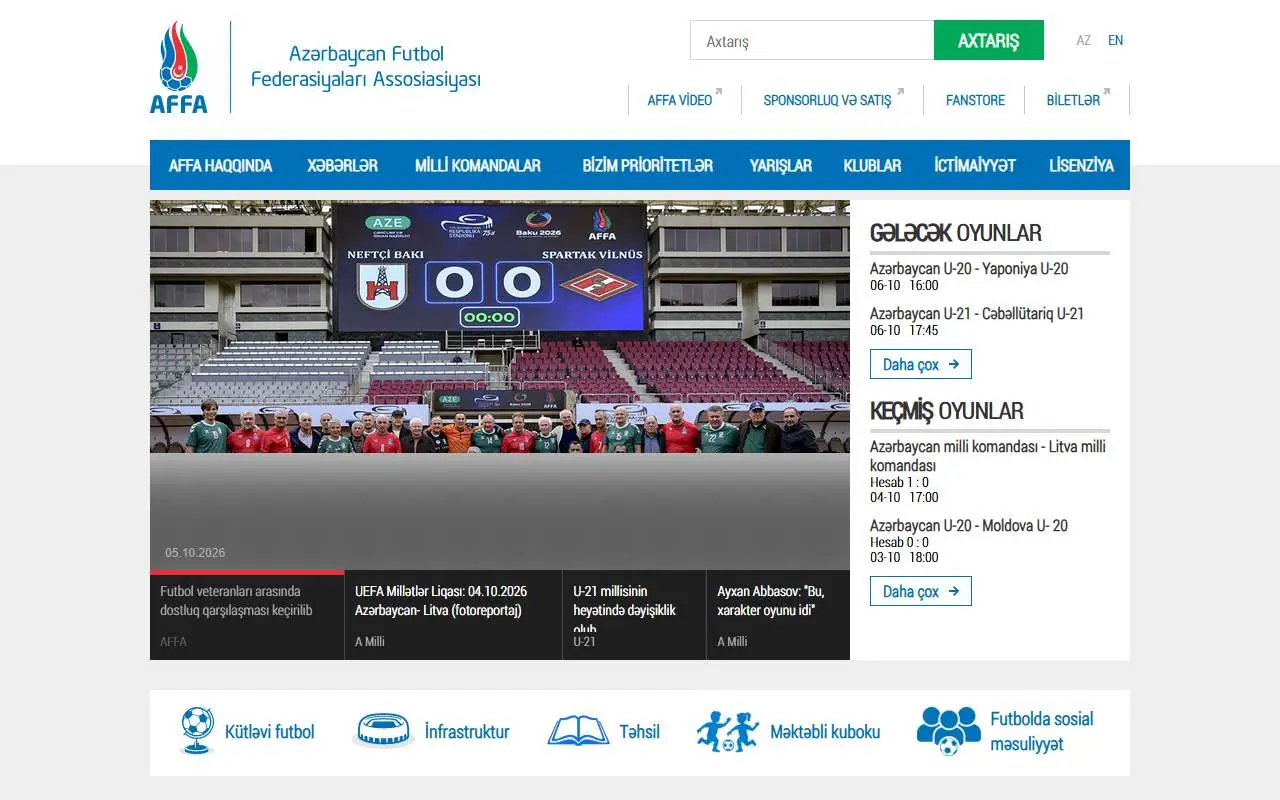Click the green AXTARIŞ search button

pyautogui.click(x=989, y=40)
